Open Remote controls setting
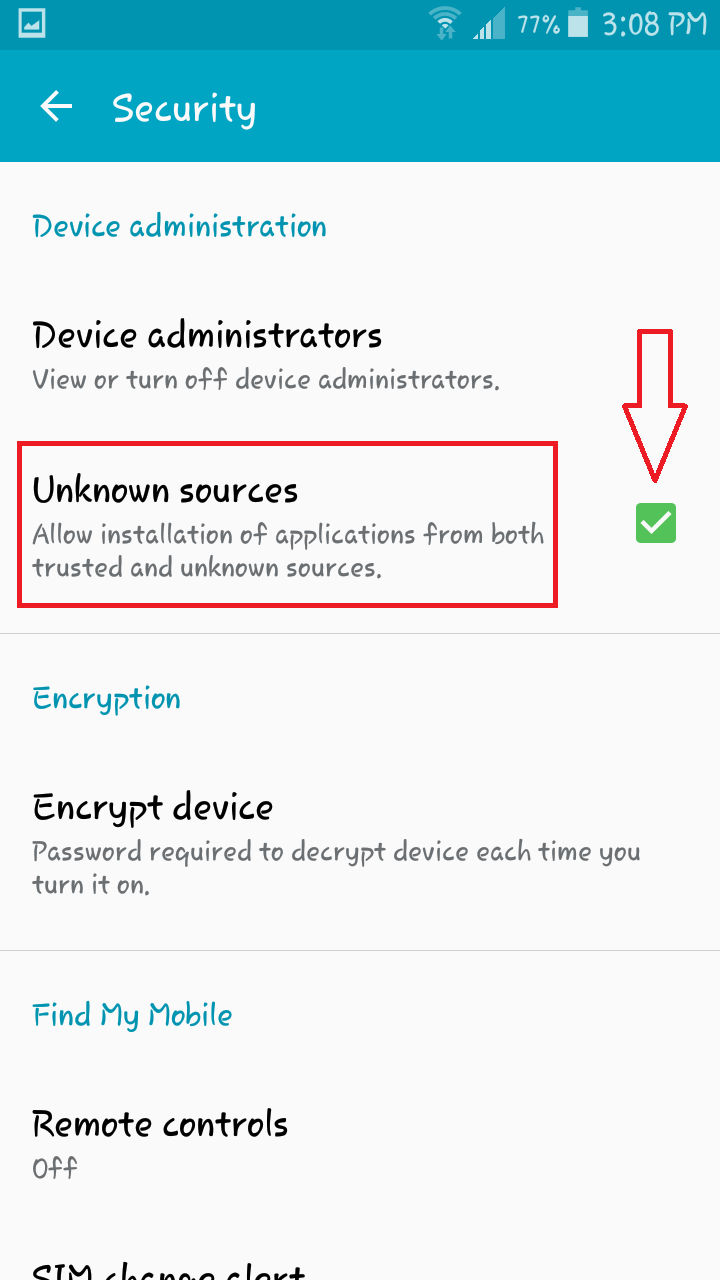 pos(360,1141)
